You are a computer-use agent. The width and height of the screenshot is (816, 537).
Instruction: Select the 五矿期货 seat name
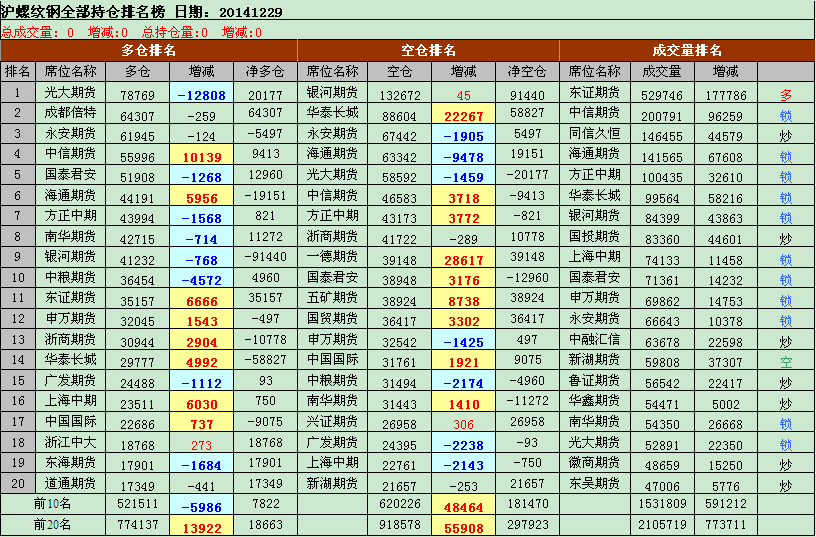pos(333,298)
